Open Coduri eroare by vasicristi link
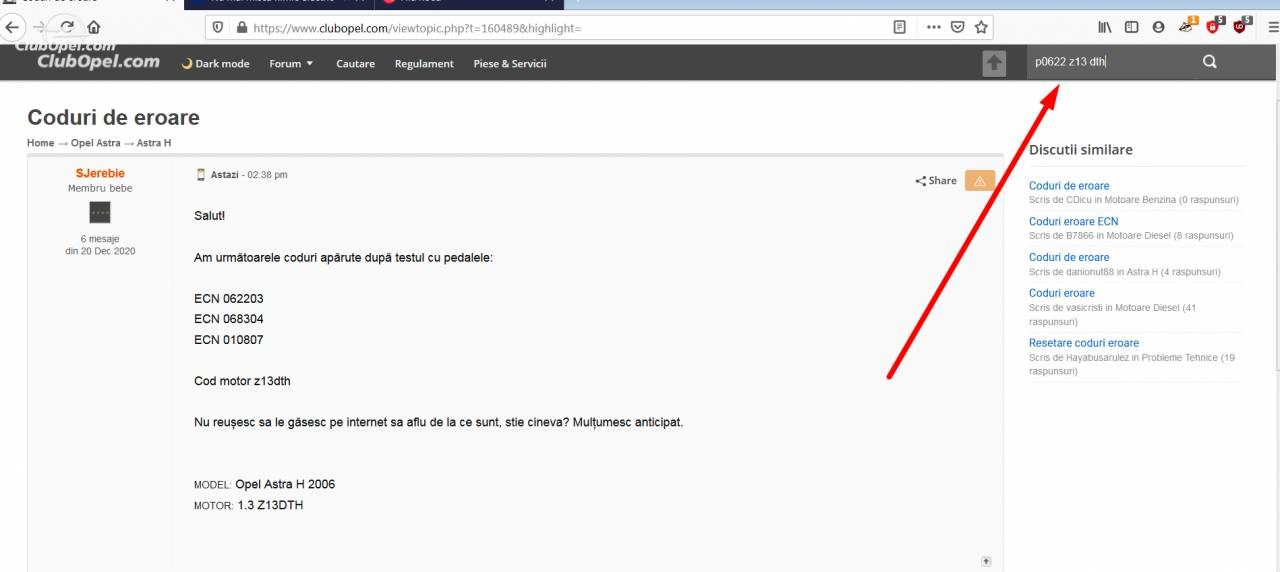Viewport: 1280px width, 572px height. coord(1062,293)
